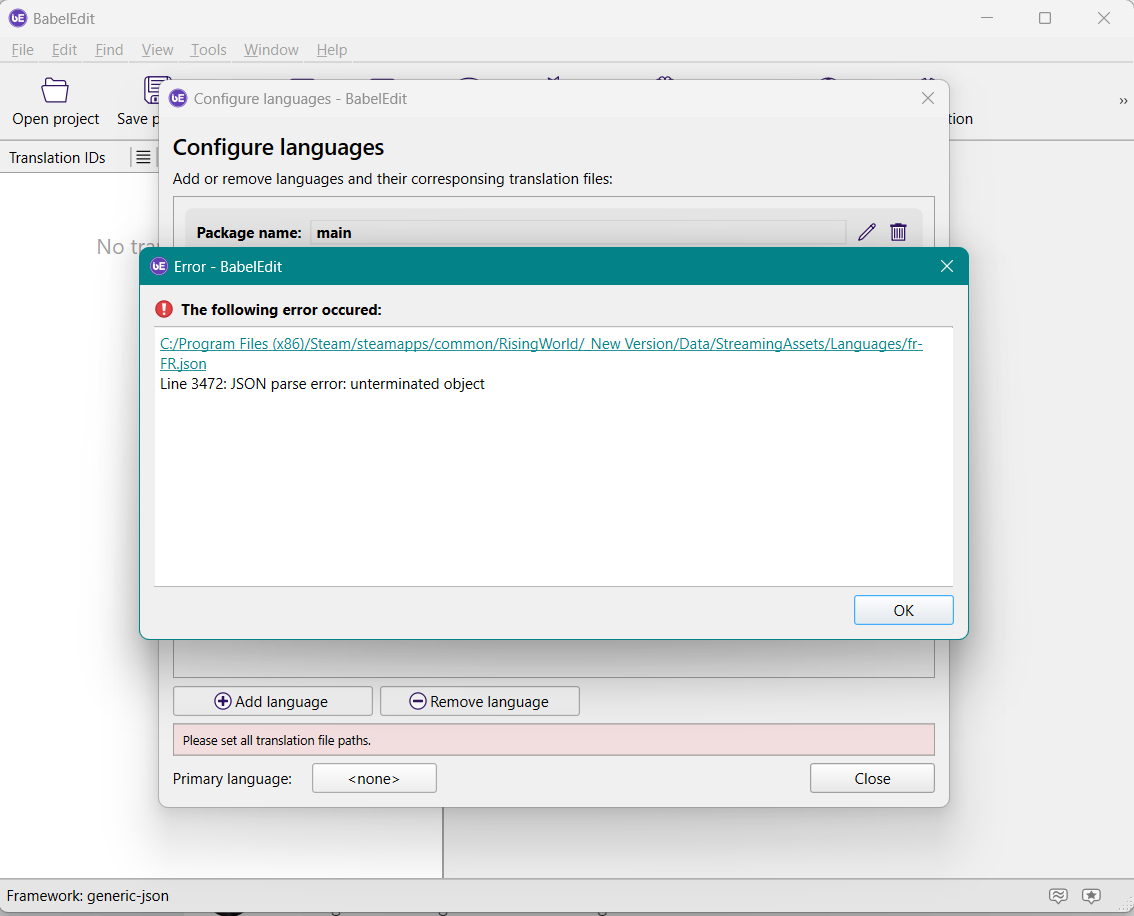Click the Add language button
Image resolution: width=1134 pixels, height=916 pixels.
coord(272,701)
